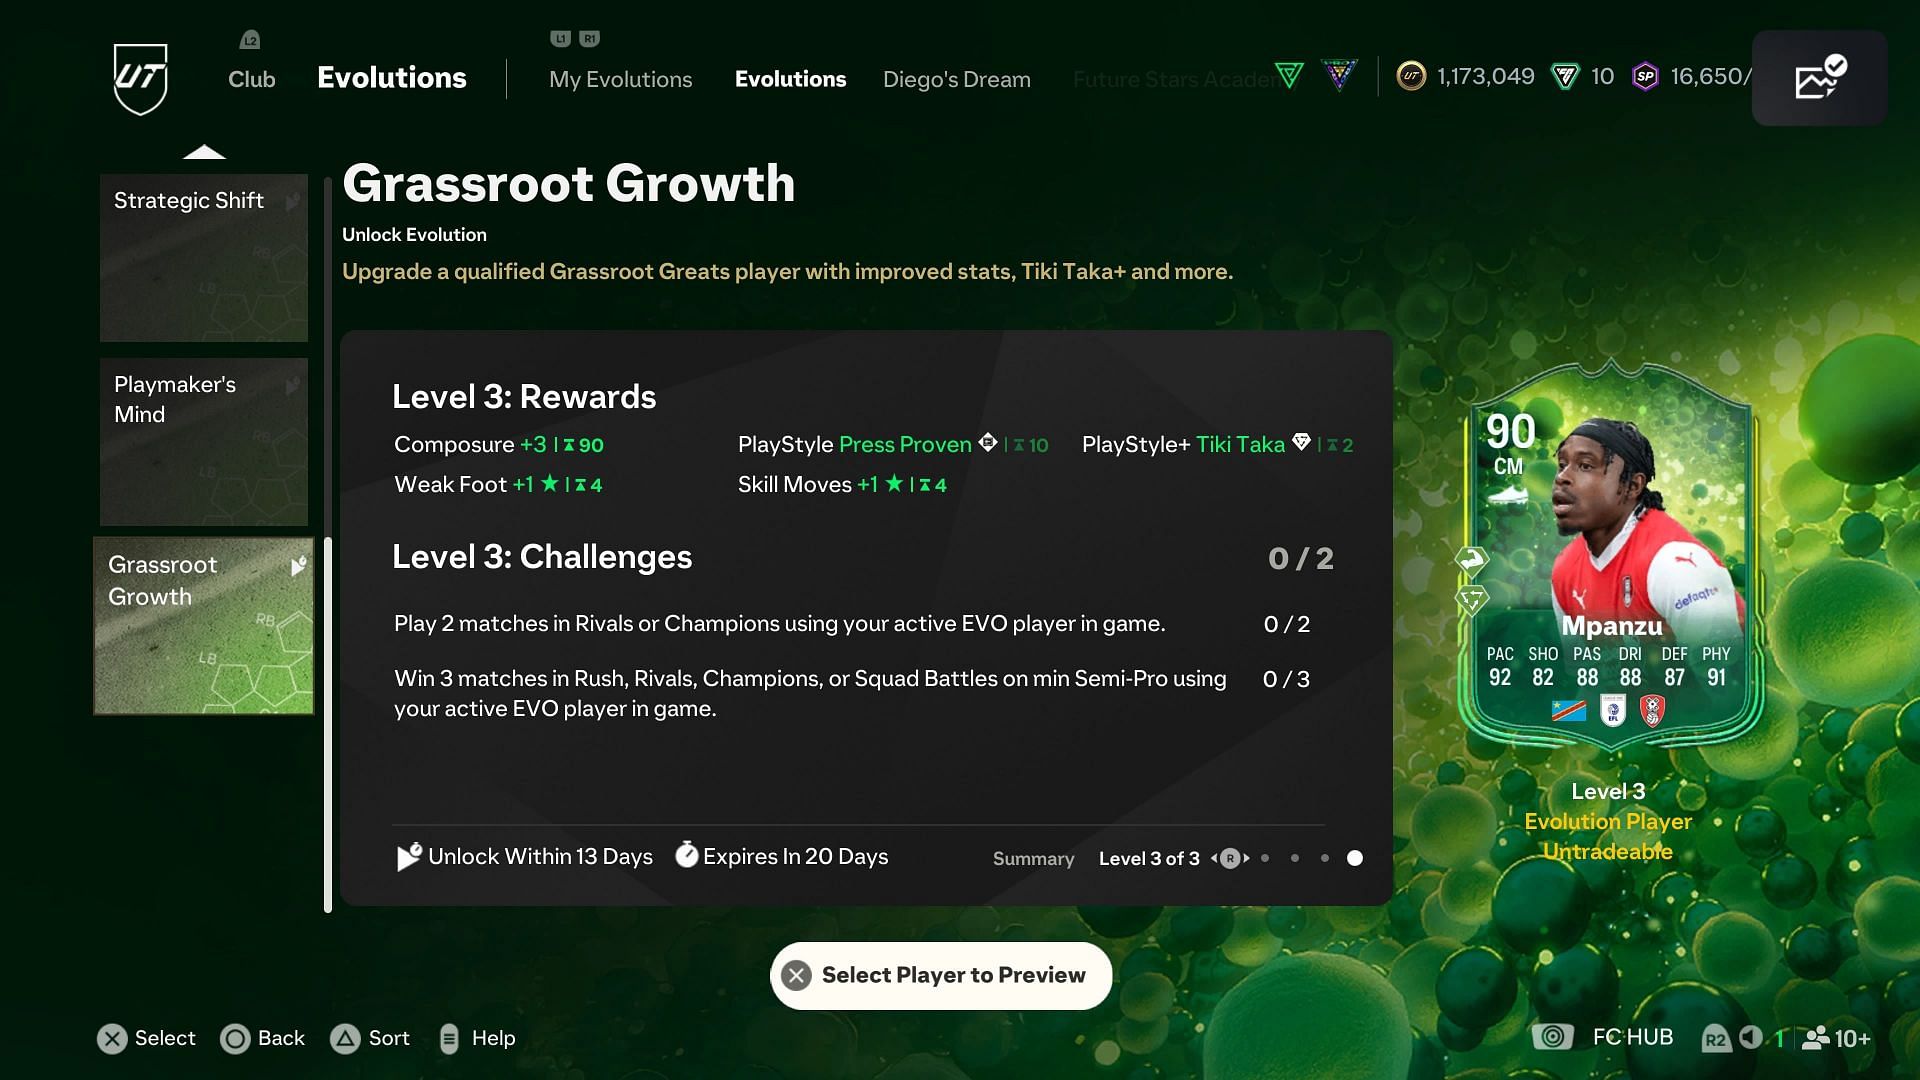Select the green triangle download icon

(1291, 76)
